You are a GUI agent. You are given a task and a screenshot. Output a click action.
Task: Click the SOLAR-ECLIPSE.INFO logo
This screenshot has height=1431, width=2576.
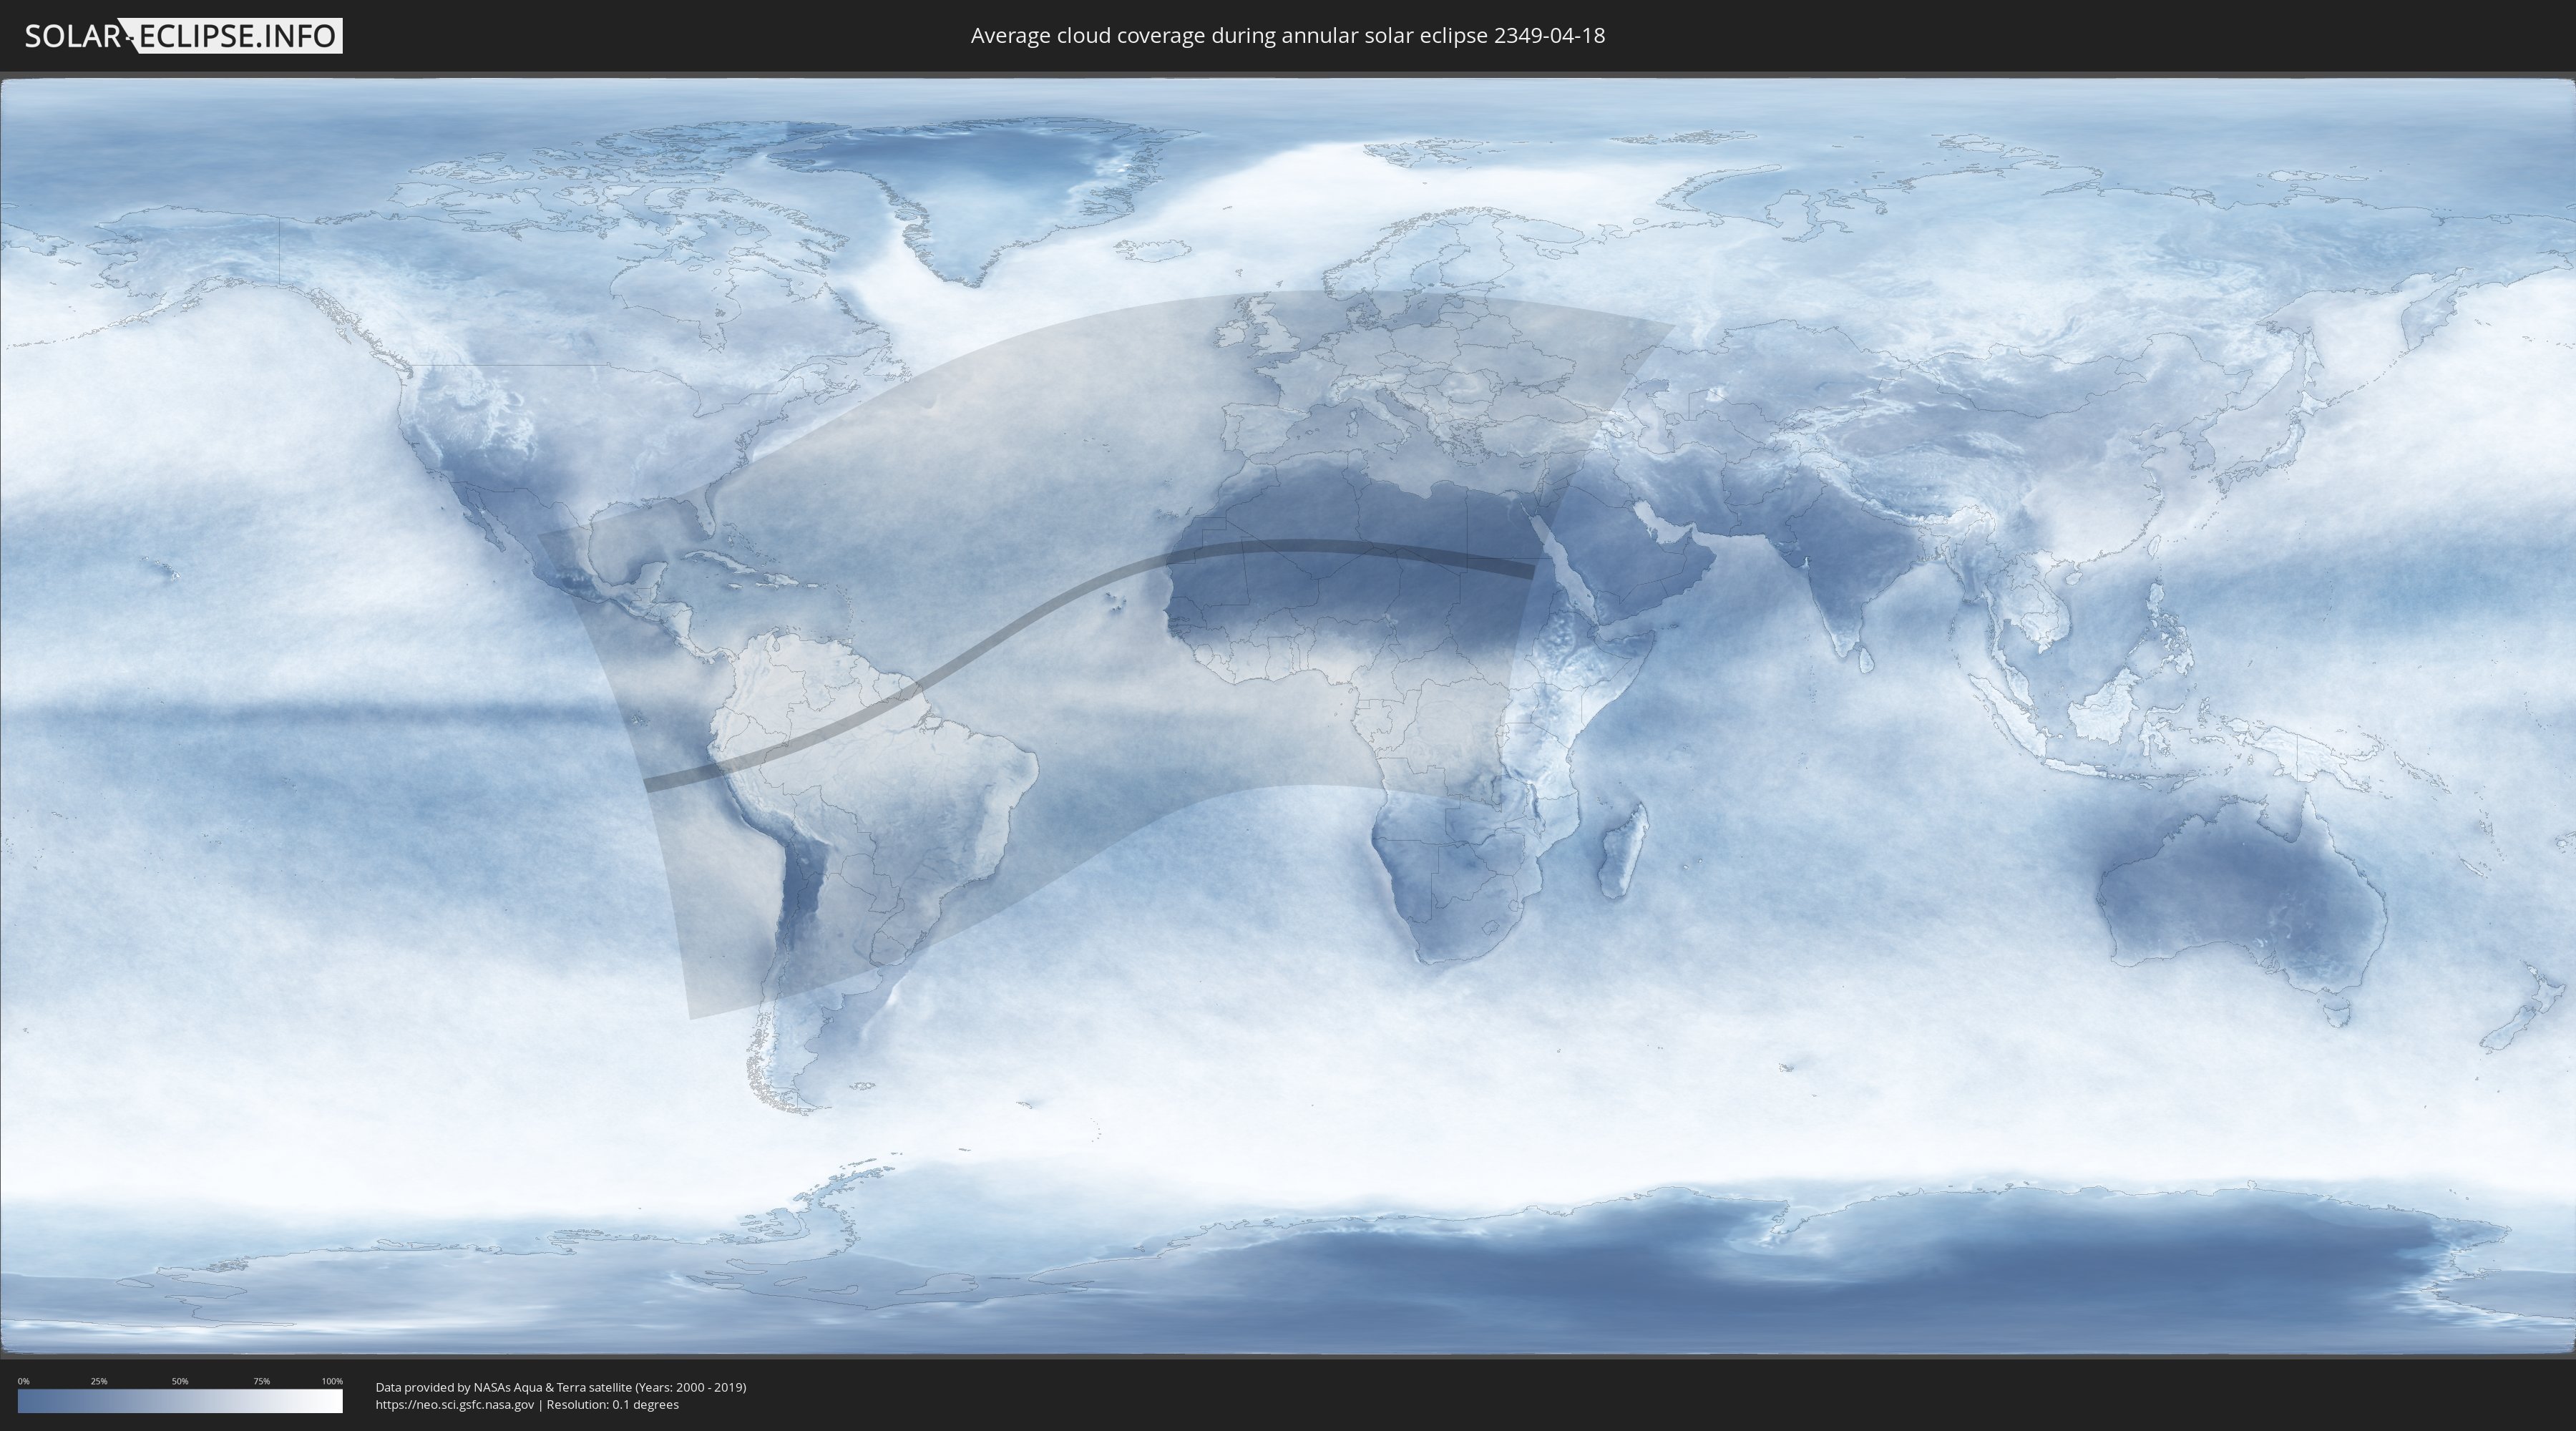click(183, 36)
